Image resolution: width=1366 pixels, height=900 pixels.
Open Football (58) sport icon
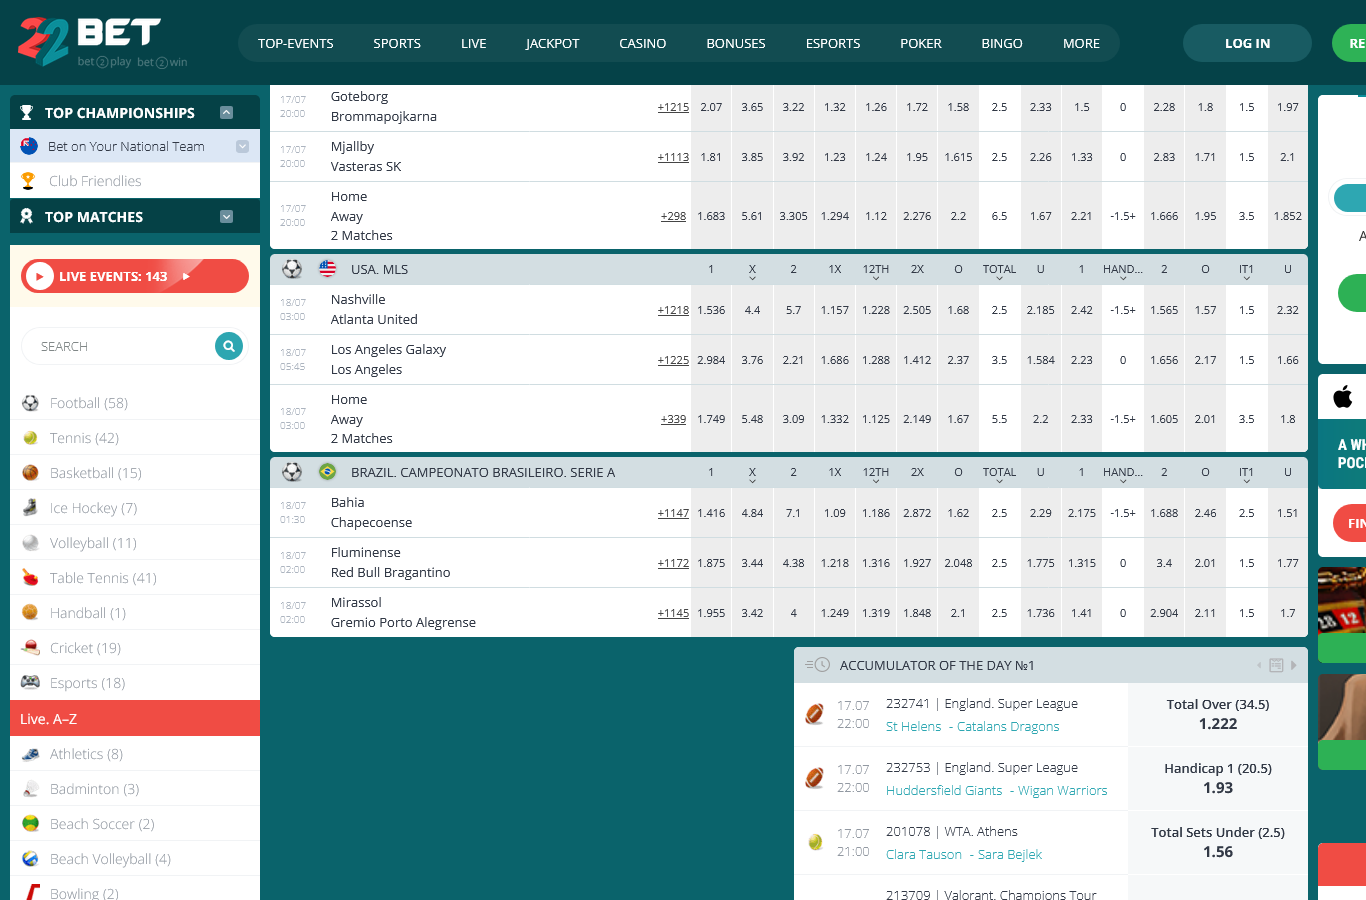30,403
